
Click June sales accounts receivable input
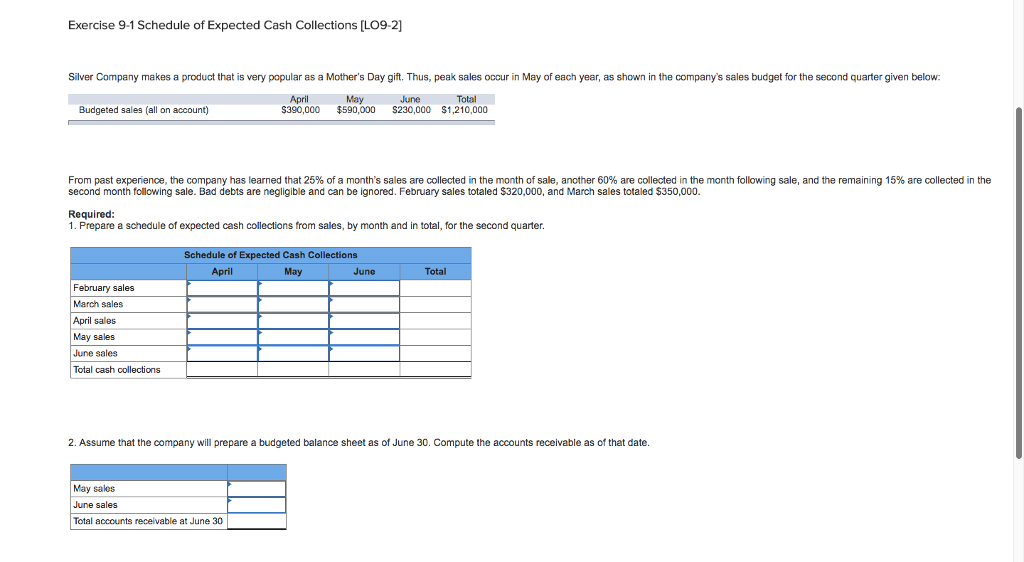257,505
